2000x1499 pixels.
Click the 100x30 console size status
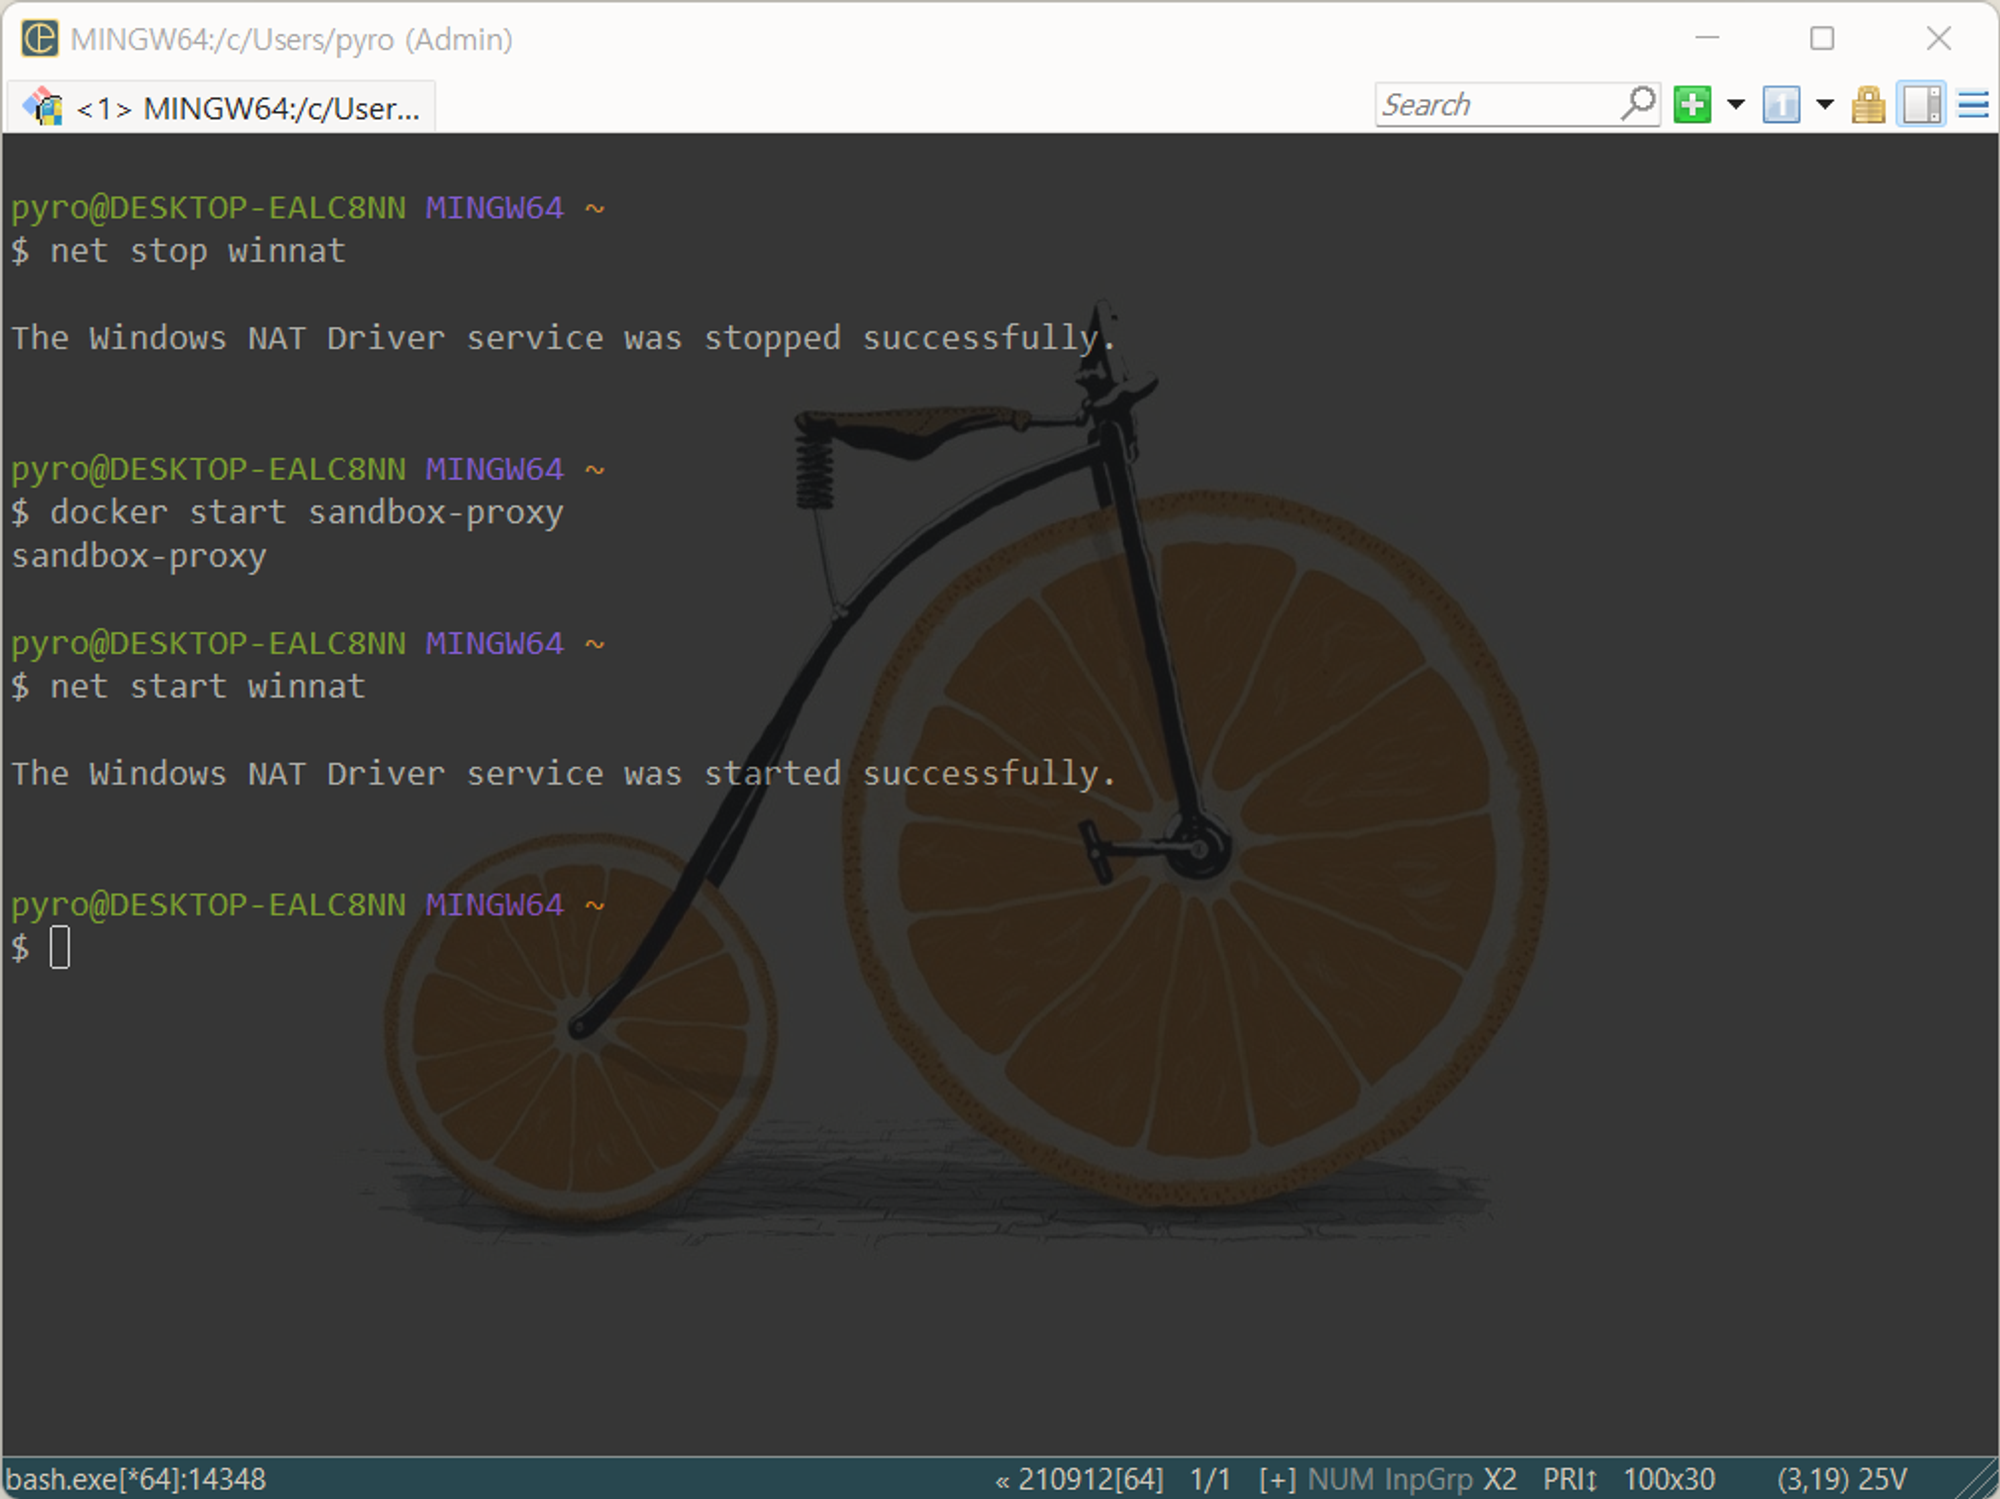1669,1479
